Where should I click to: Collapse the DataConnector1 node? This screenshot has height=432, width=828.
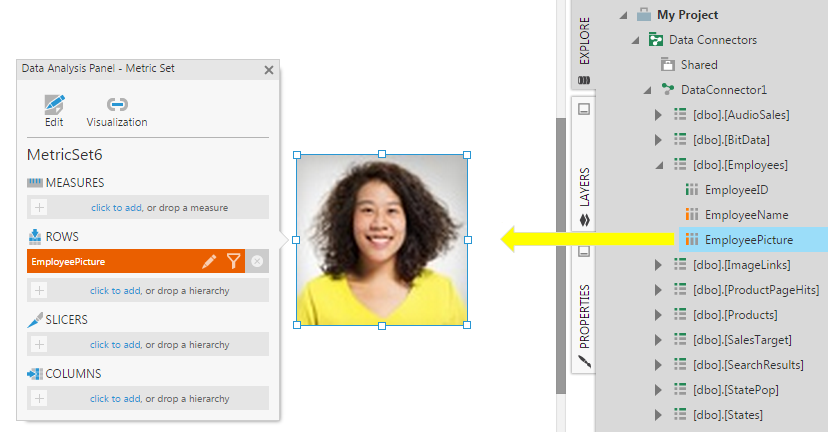click(x=647, y=90)
